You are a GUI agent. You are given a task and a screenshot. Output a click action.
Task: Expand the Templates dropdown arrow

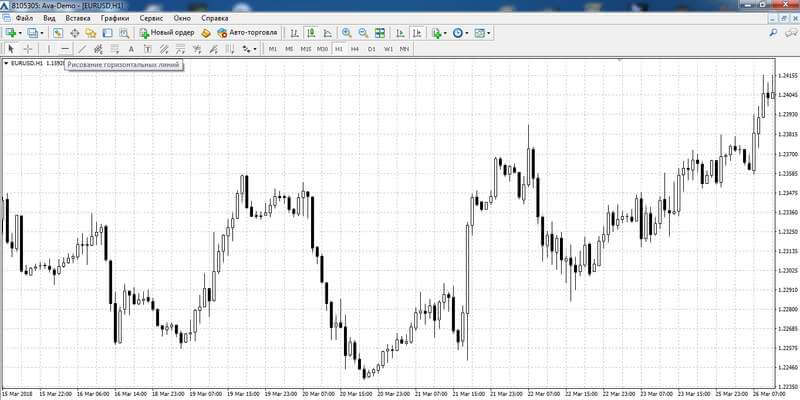488,33
